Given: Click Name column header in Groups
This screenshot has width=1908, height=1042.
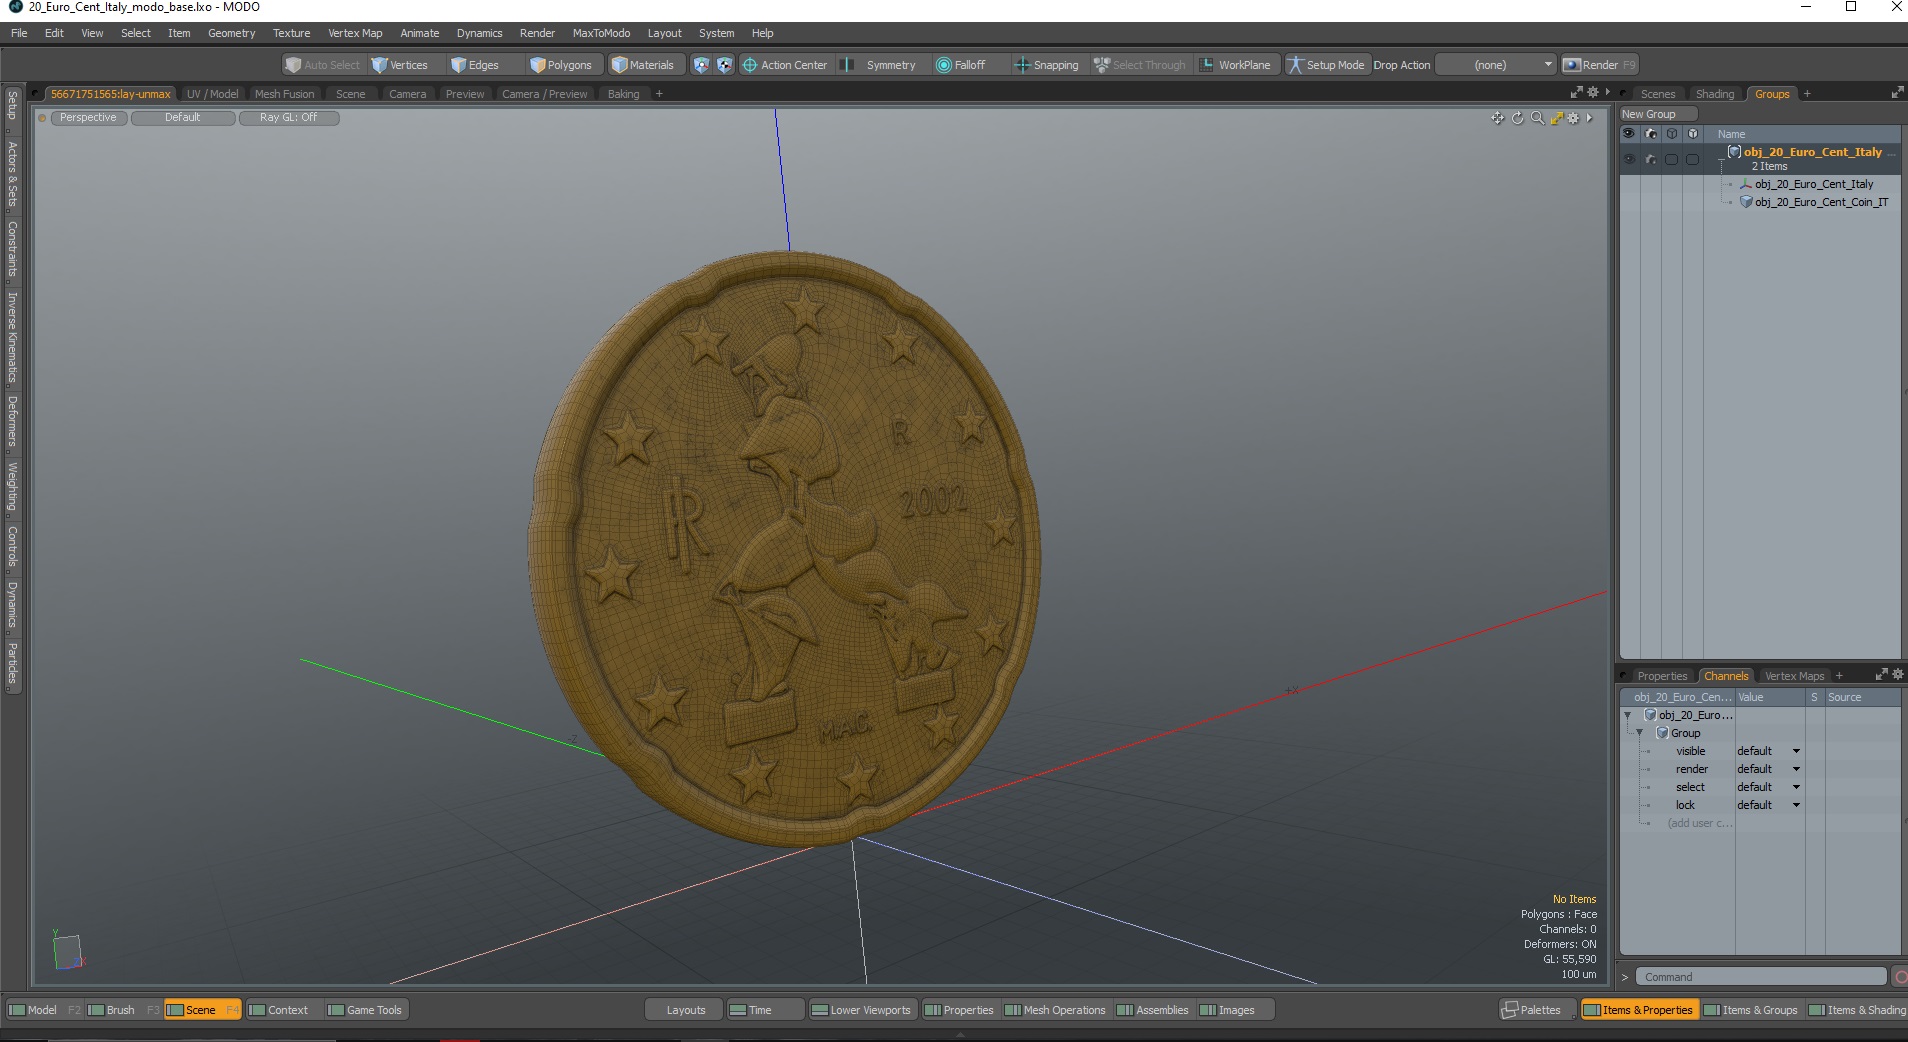Looking at the screenshot, I should coord(1731,134).
